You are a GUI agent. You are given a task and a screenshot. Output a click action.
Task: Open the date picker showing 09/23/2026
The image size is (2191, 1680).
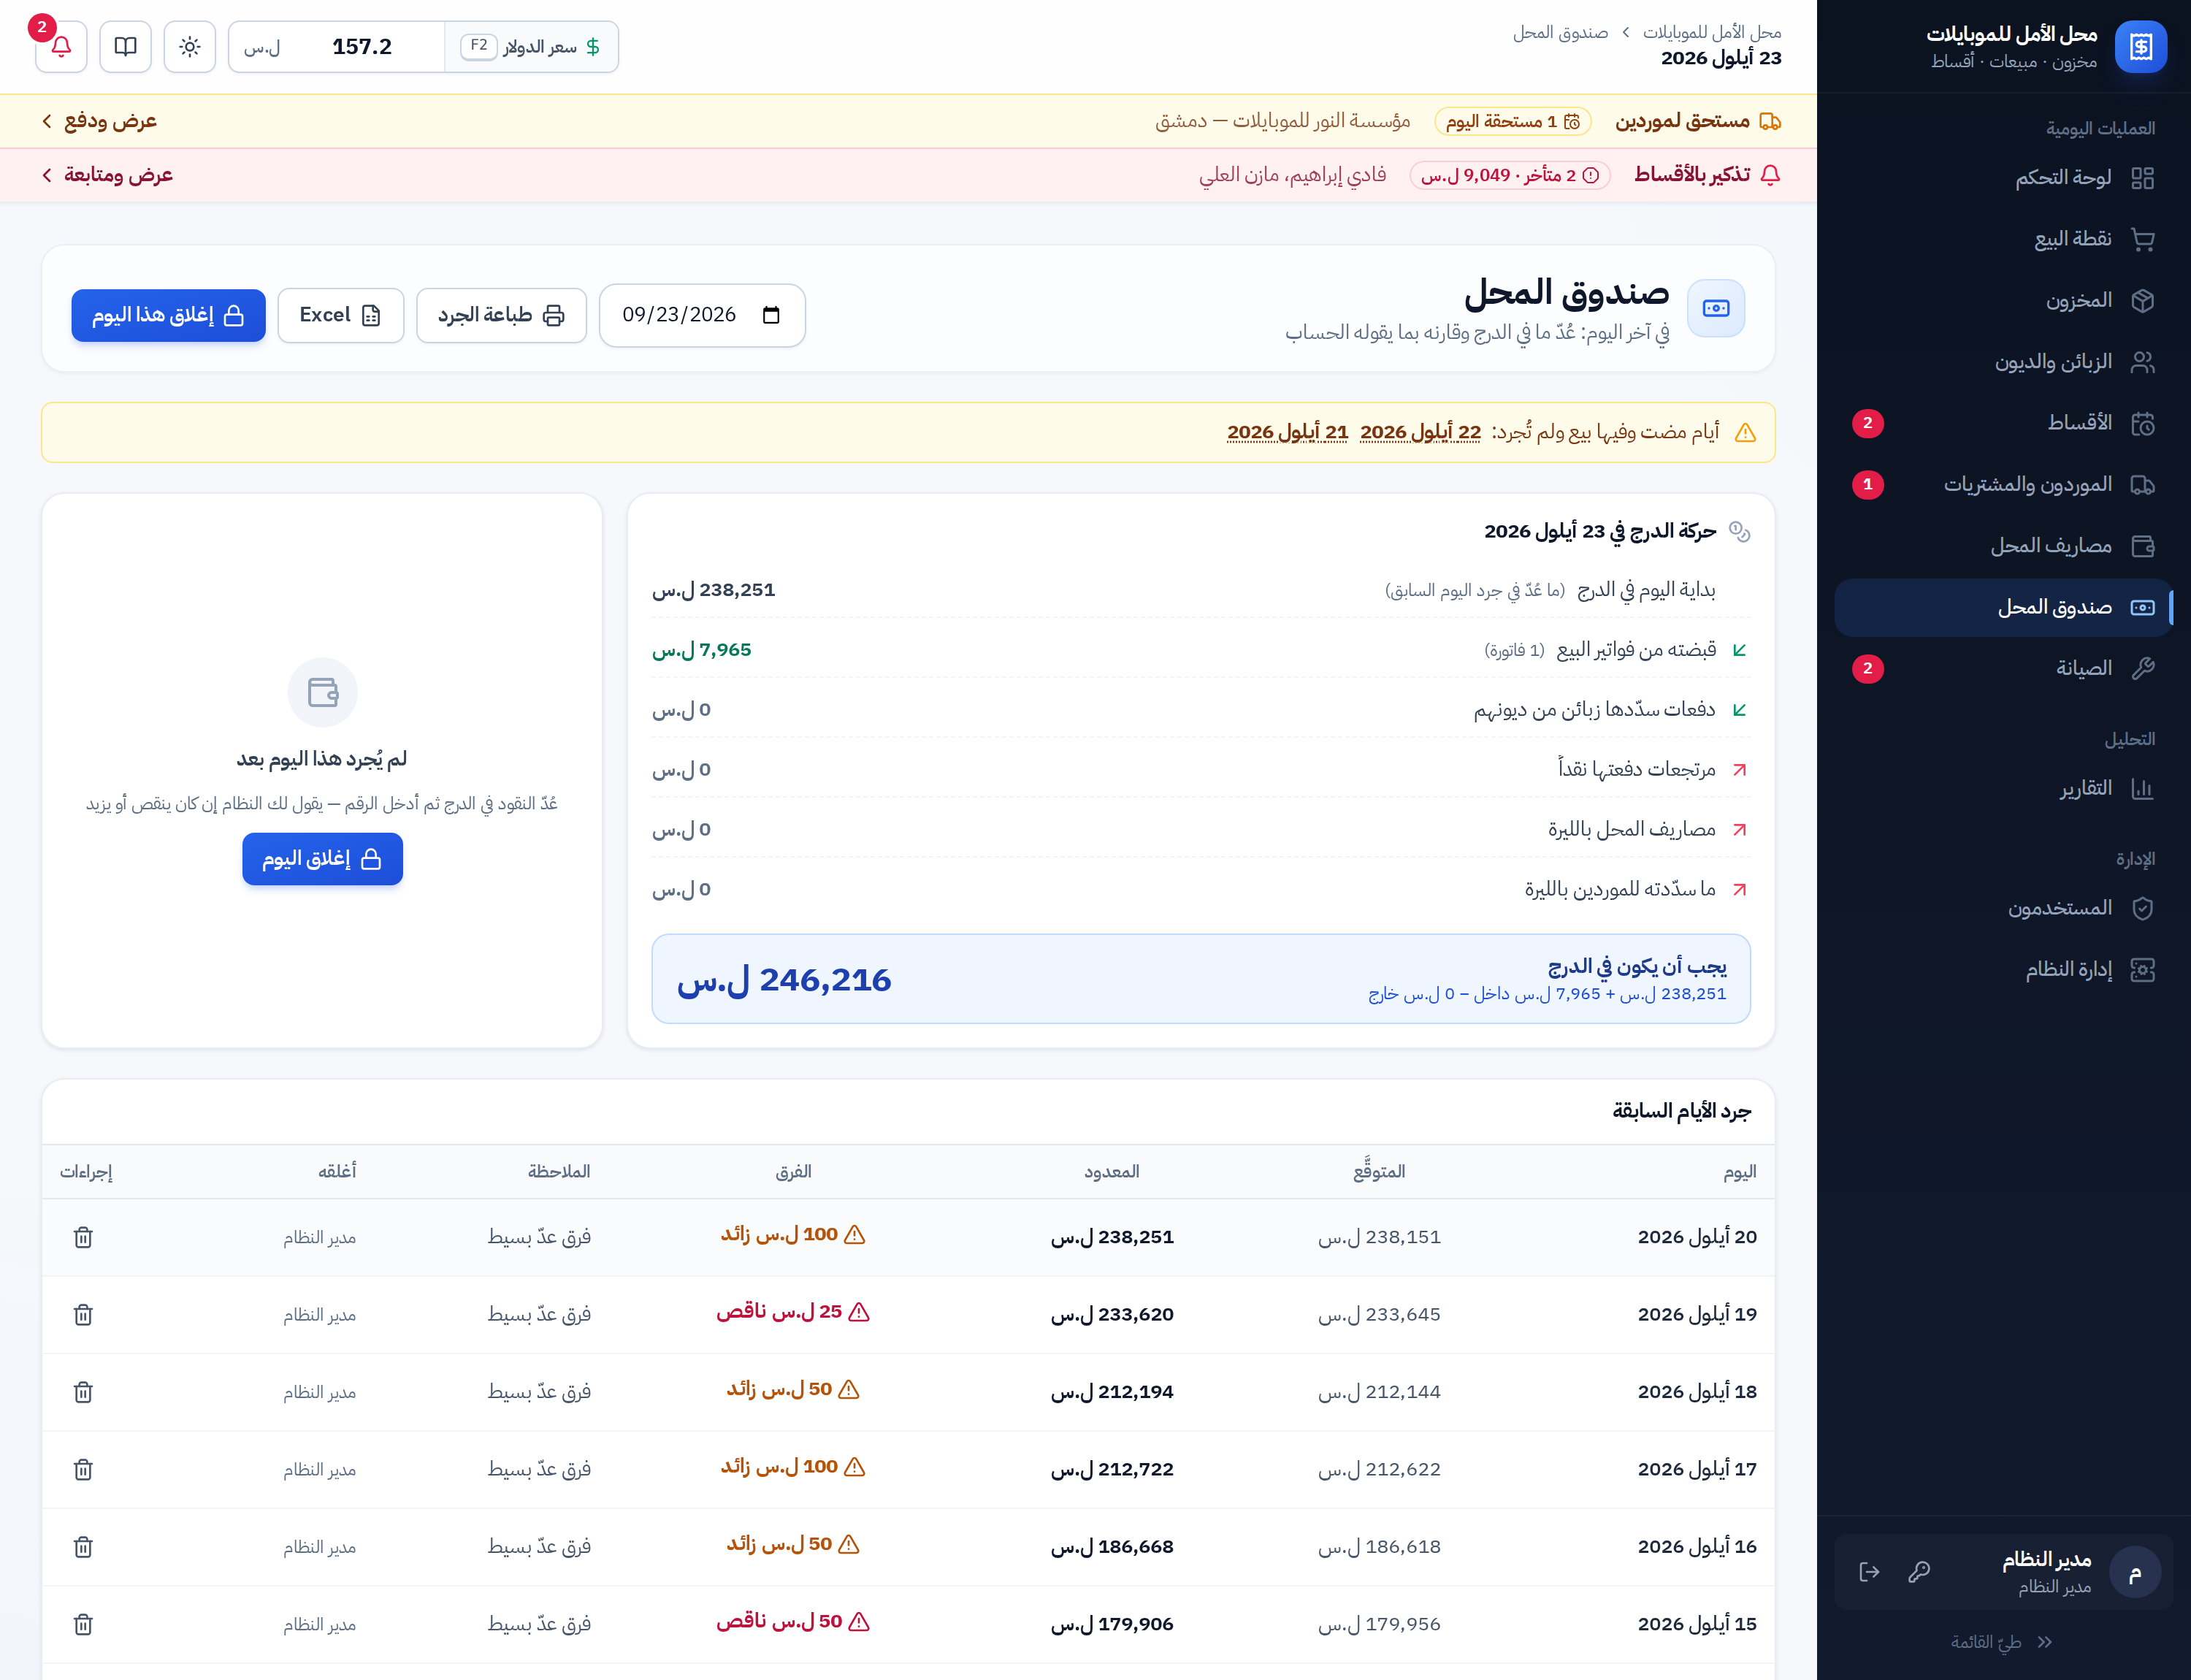(702, 316)
